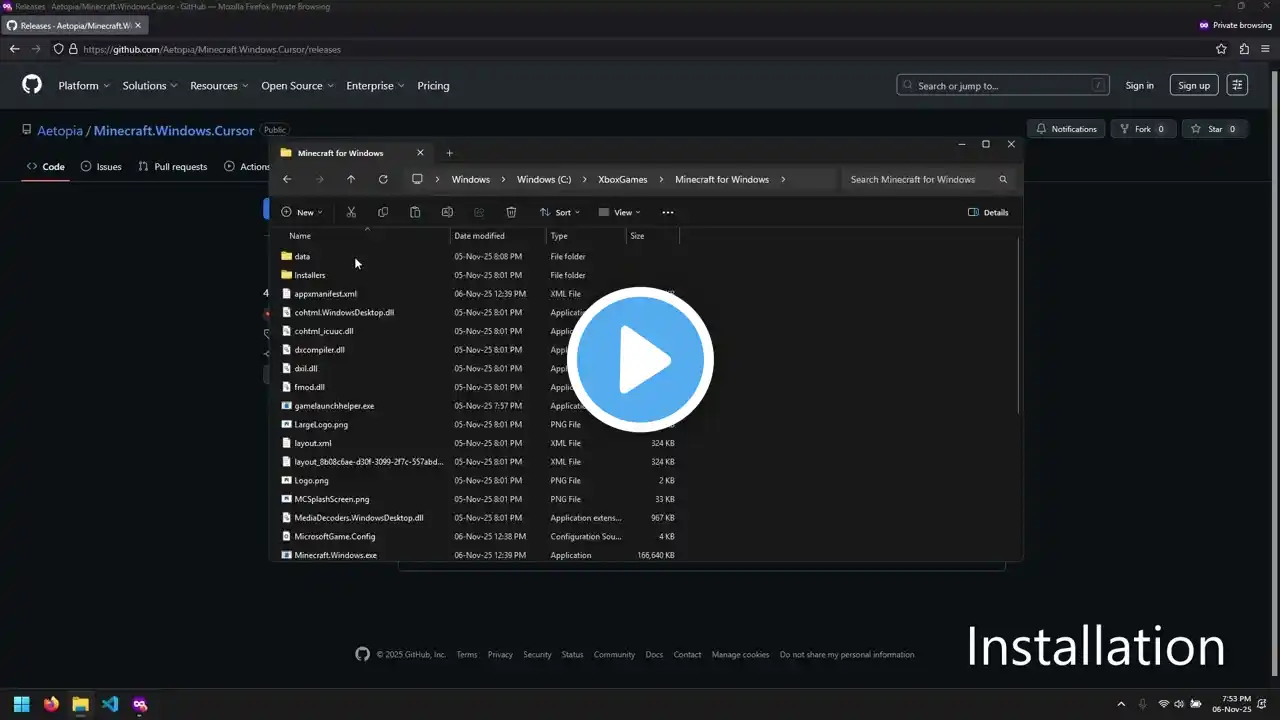Select the Minecraft.Windows.exe file
The width and height of the screenshot is (1280, 720).
pos(335,555)
